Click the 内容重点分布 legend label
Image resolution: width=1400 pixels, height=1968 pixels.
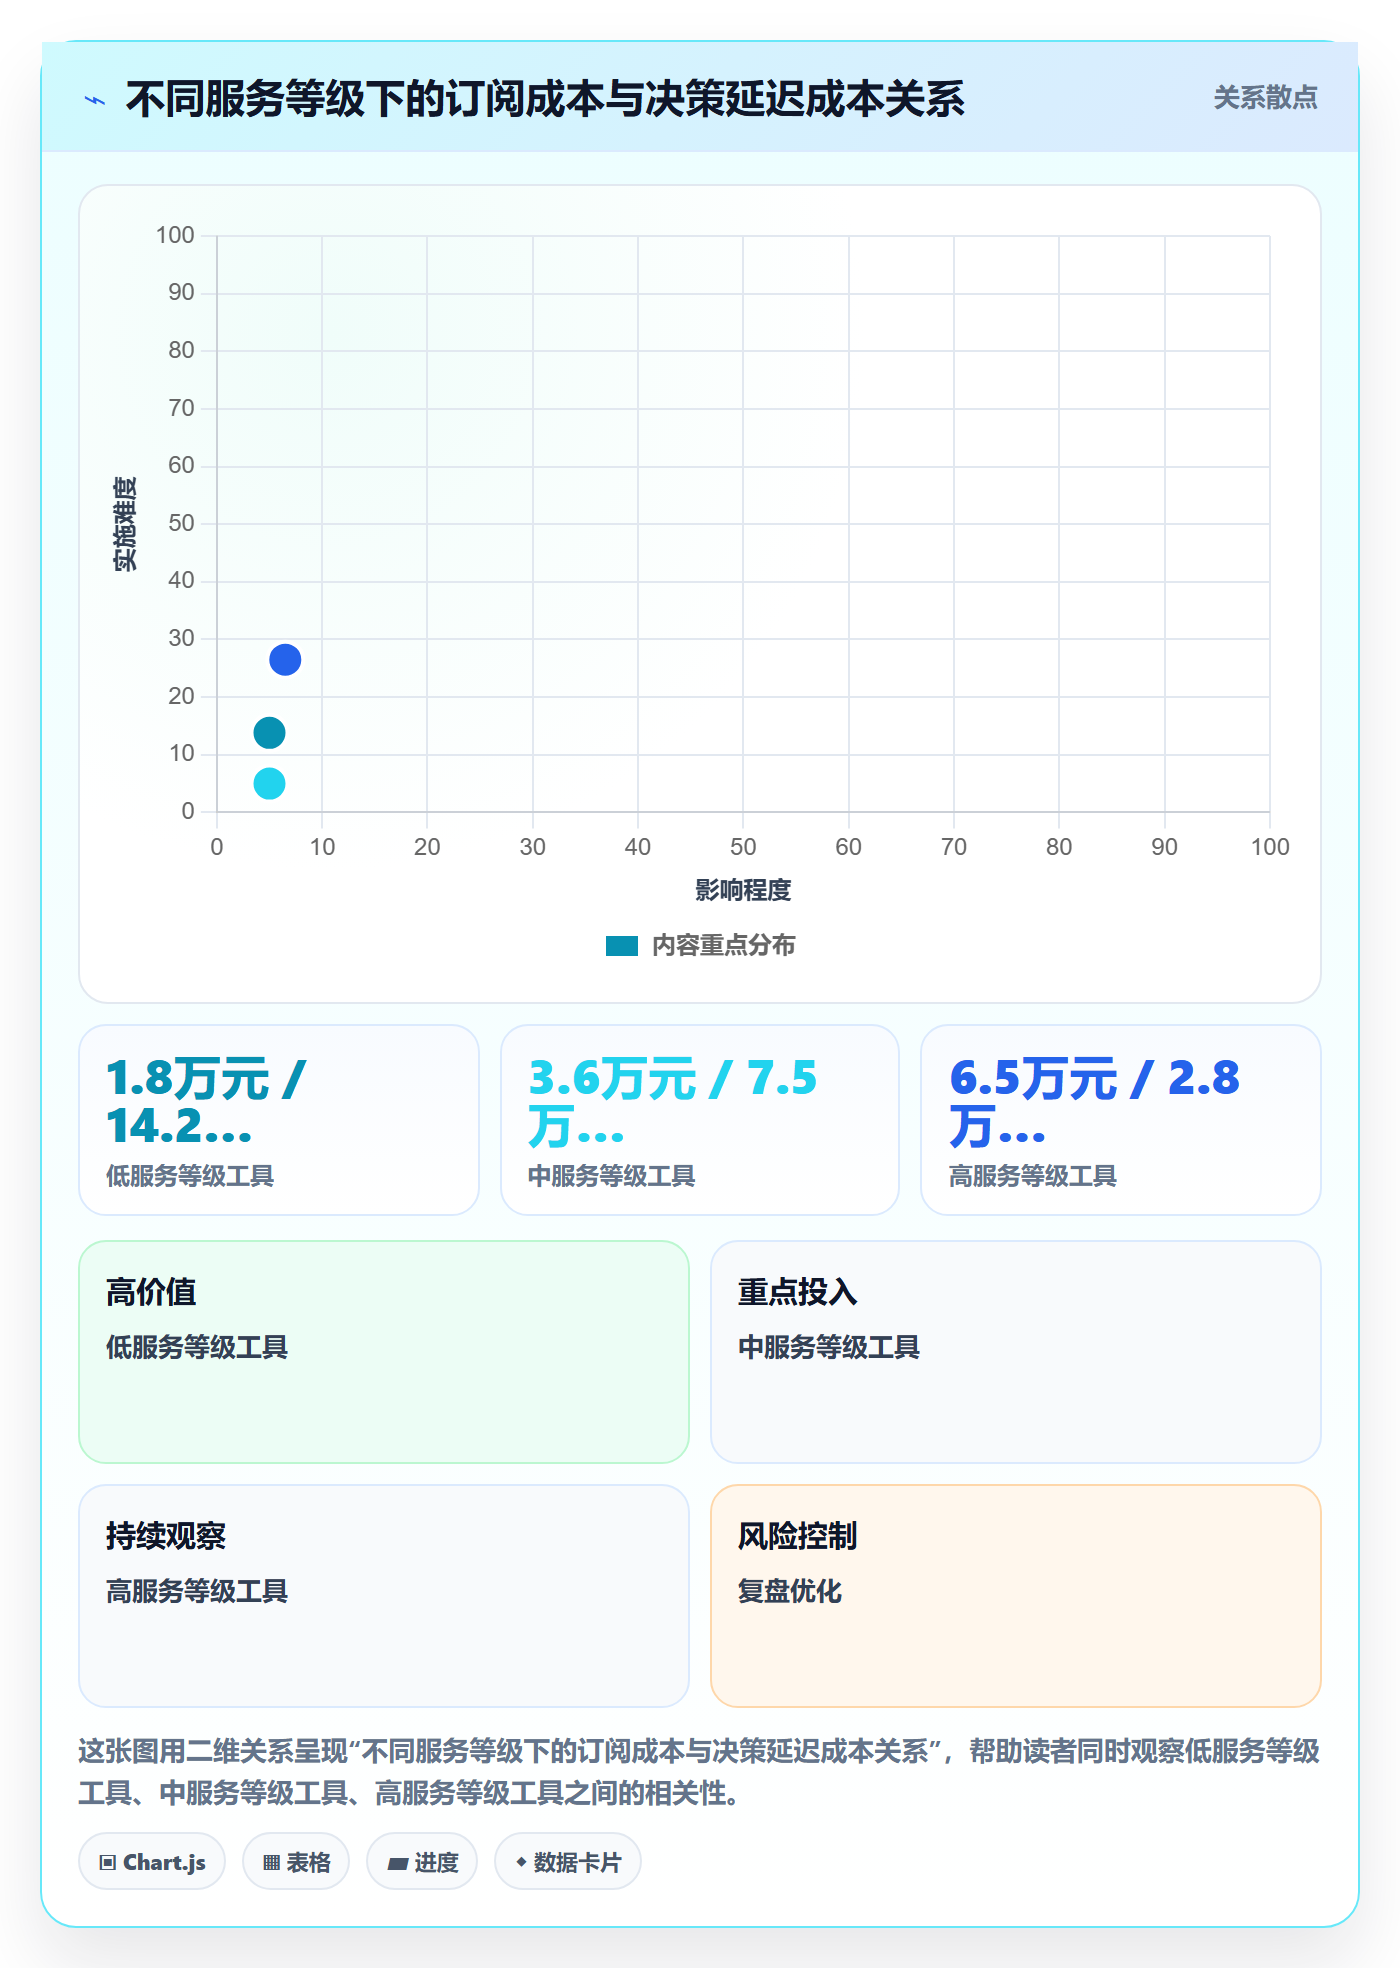[723, 946]
